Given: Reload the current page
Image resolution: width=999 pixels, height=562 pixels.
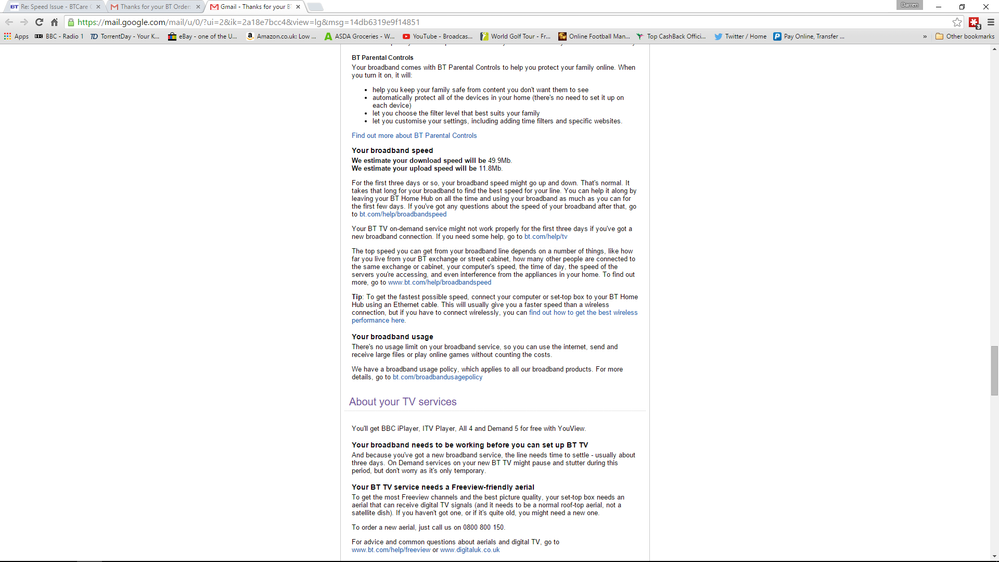Looking at the screenshot, I should 39,22.
